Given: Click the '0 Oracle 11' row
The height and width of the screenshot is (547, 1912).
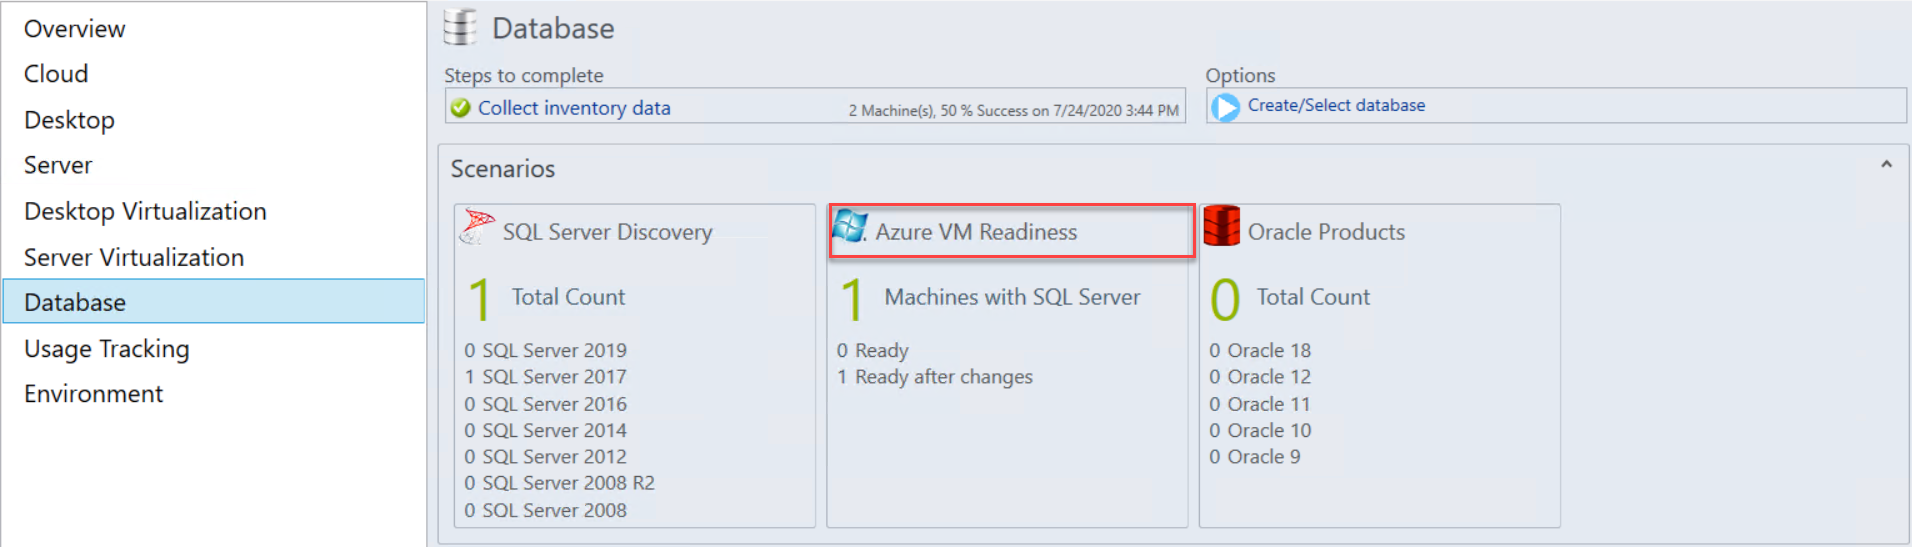Looking at the screenshot, I should pos(1260,404).
